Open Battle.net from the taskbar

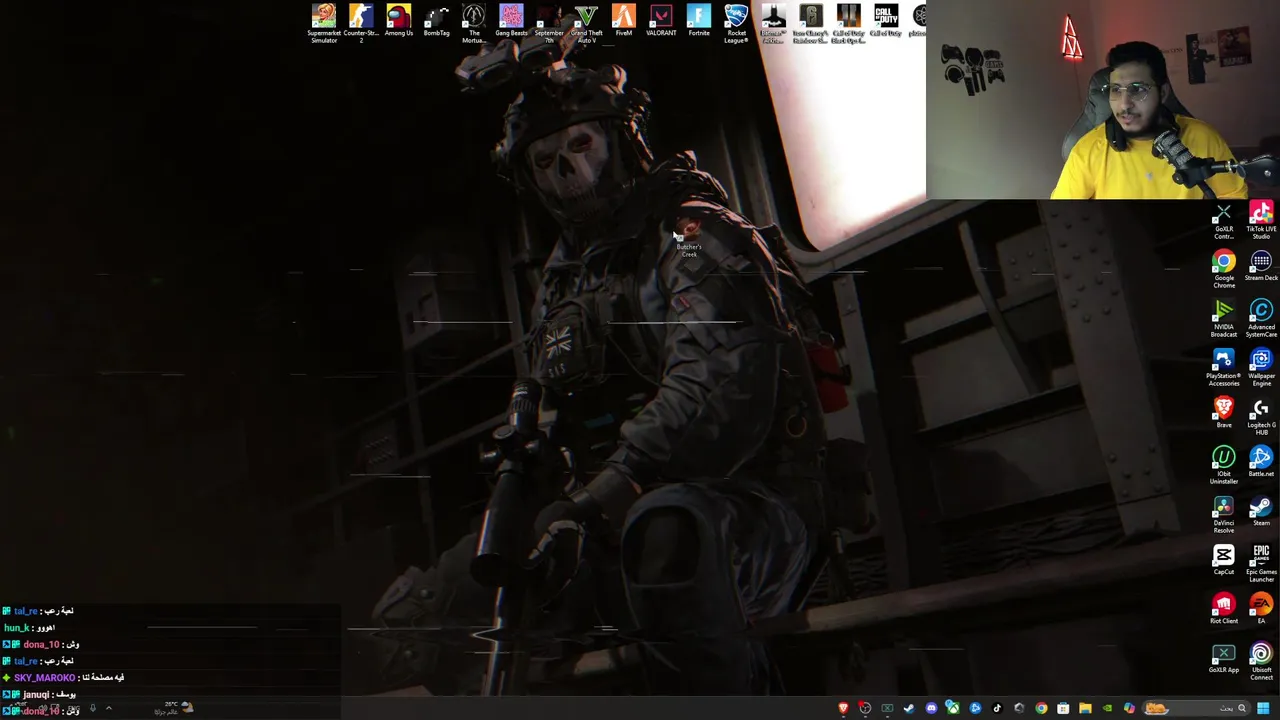pos(975,708)
